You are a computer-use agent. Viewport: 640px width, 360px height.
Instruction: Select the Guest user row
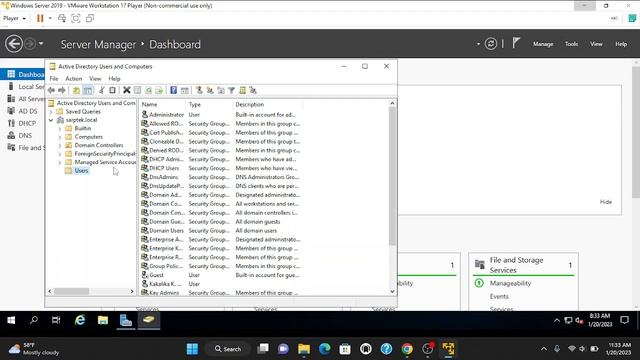point(220,275)
